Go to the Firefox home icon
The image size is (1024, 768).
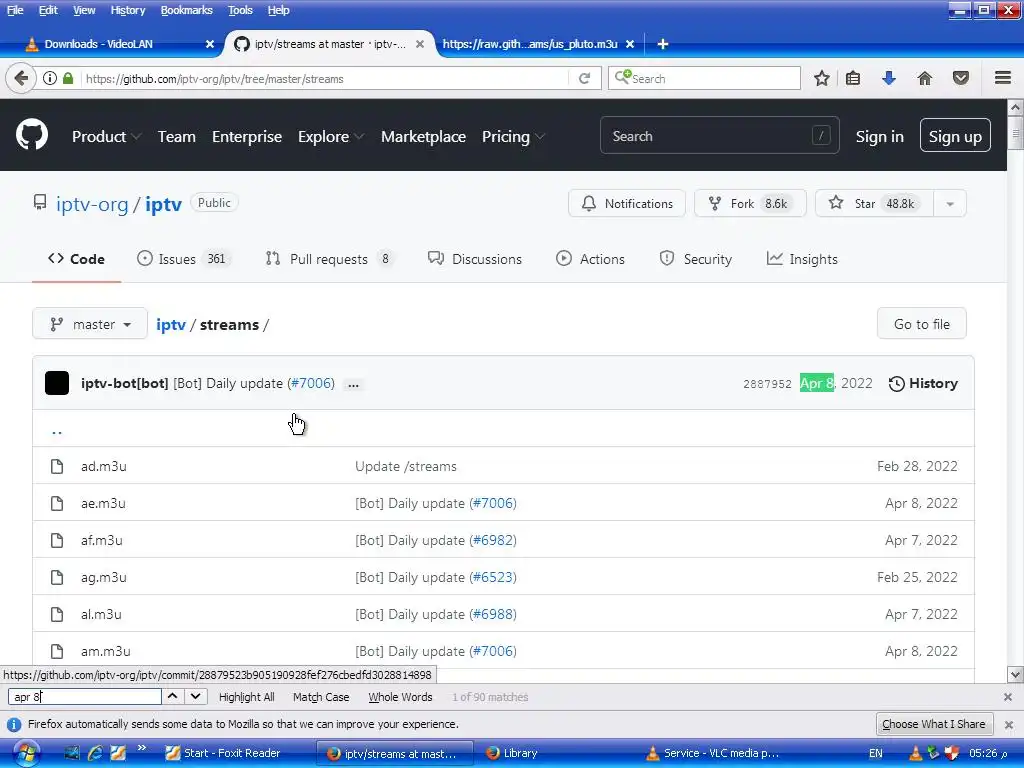point(925,78)
